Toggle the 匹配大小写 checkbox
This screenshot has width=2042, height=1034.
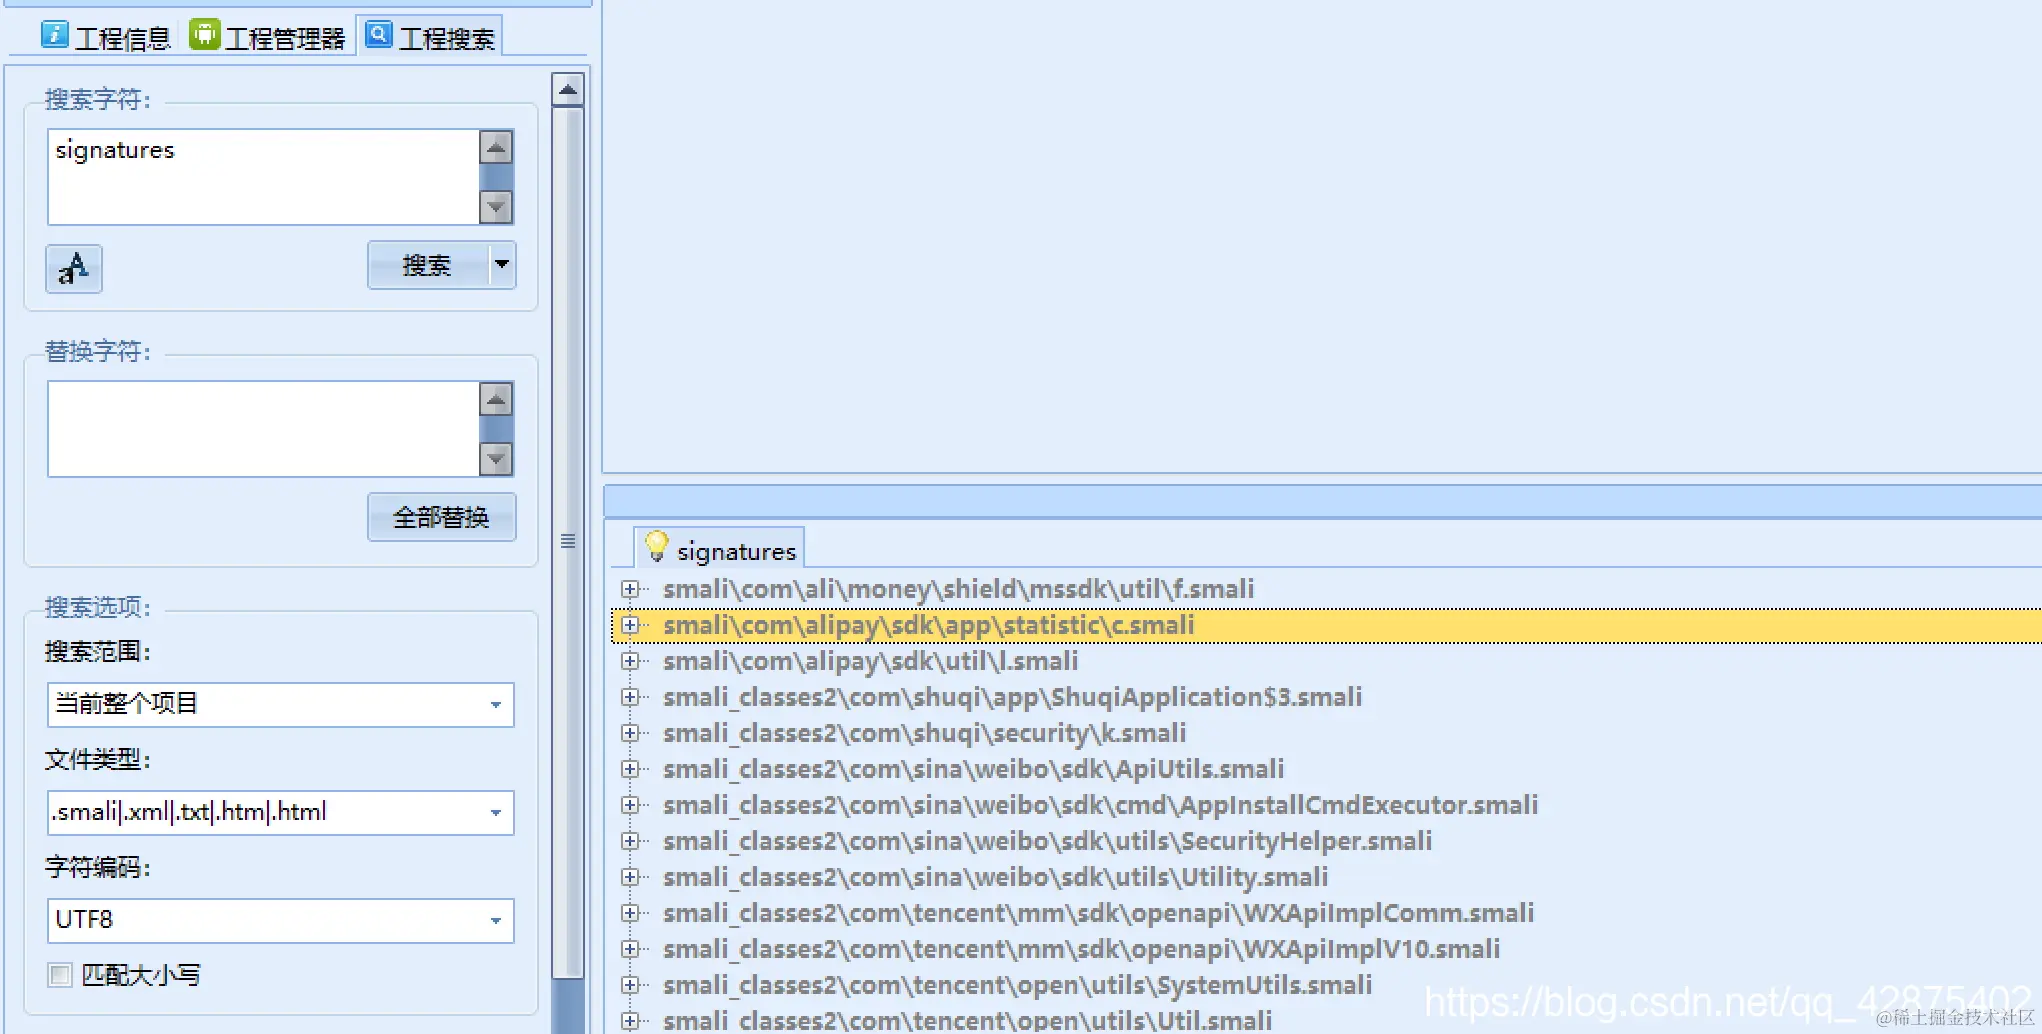pos(60,974)
